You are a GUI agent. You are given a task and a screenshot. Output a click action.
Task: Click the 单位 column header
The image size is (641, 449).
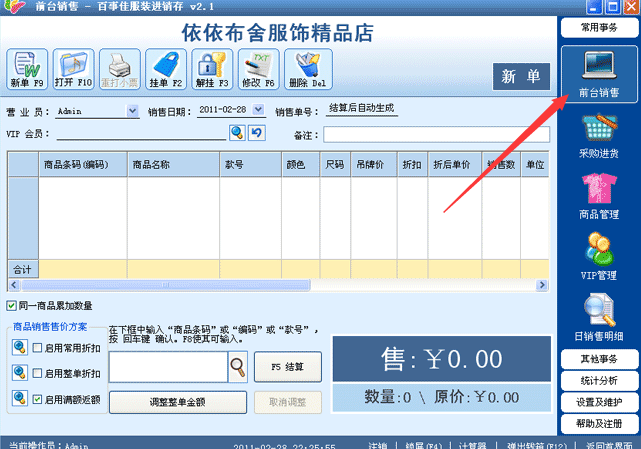(x=535, y=164)
